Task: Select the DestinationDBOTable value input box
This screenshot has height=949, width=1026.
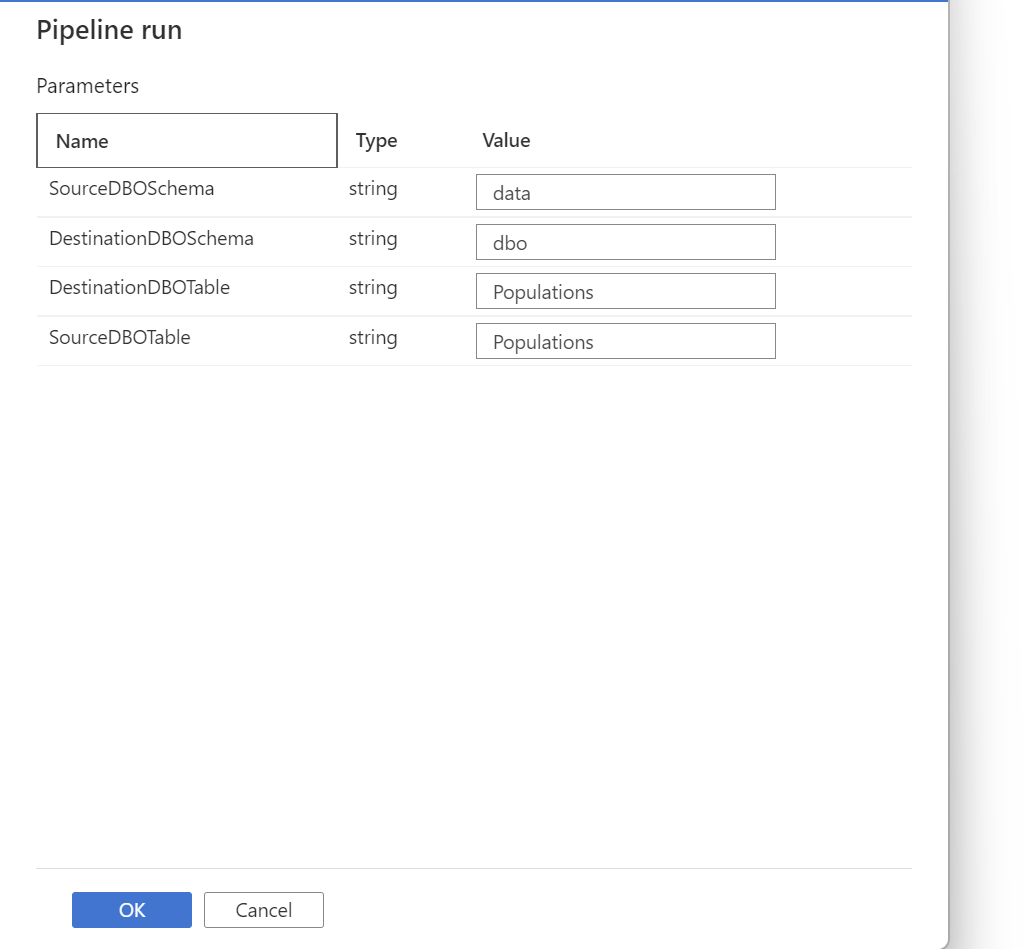Action: coord(626,291)
